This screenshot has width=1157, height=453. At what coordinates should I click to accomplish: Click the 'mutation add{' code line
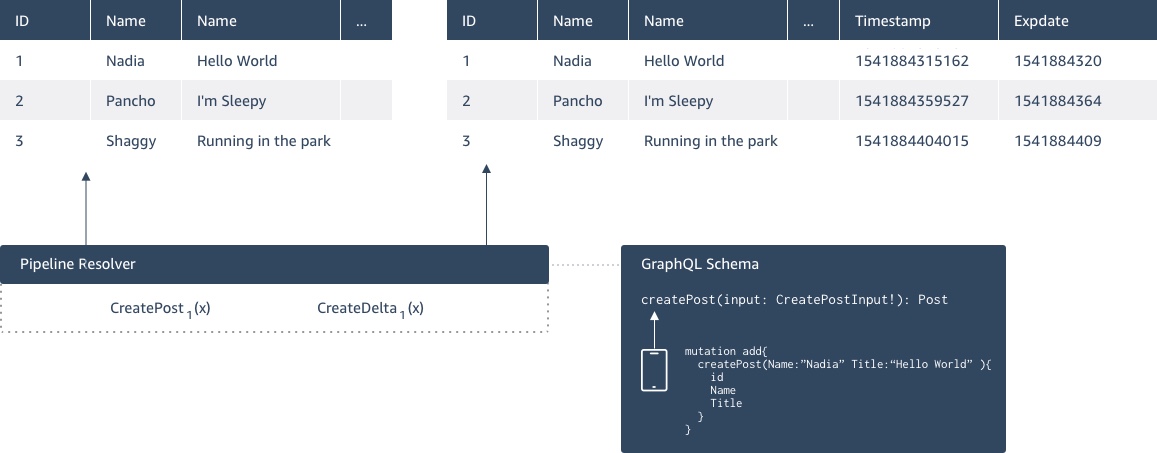point(724,352)
